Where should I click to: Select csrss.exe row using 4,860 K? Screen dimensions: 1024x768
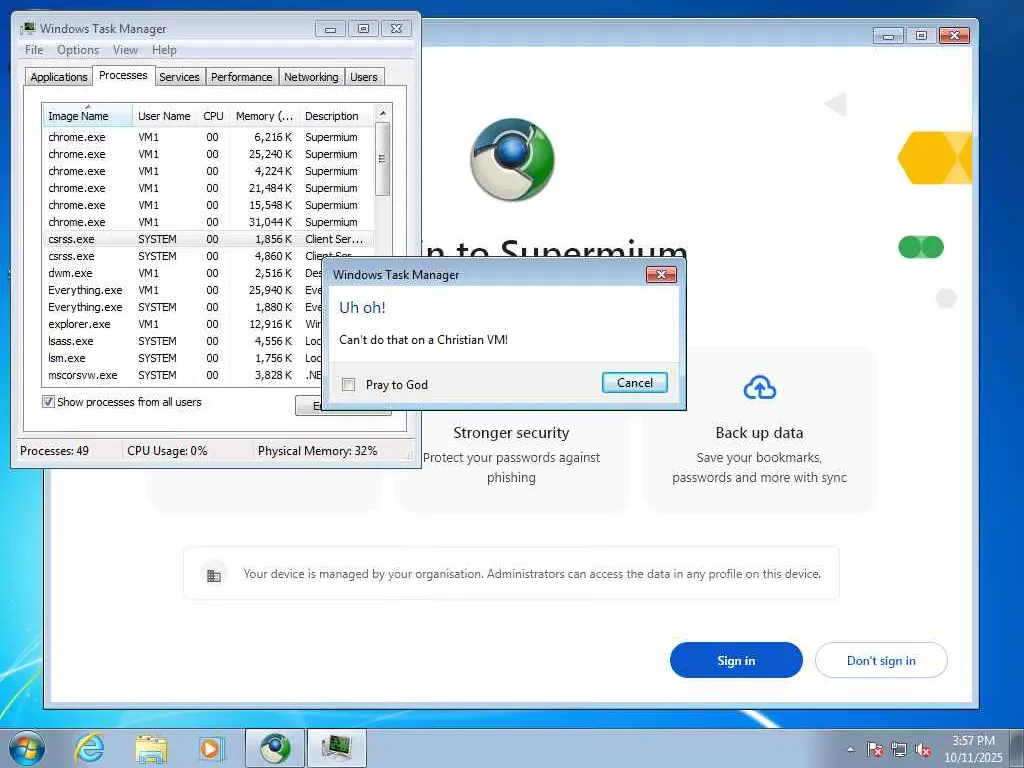click(x=208, y=256)
